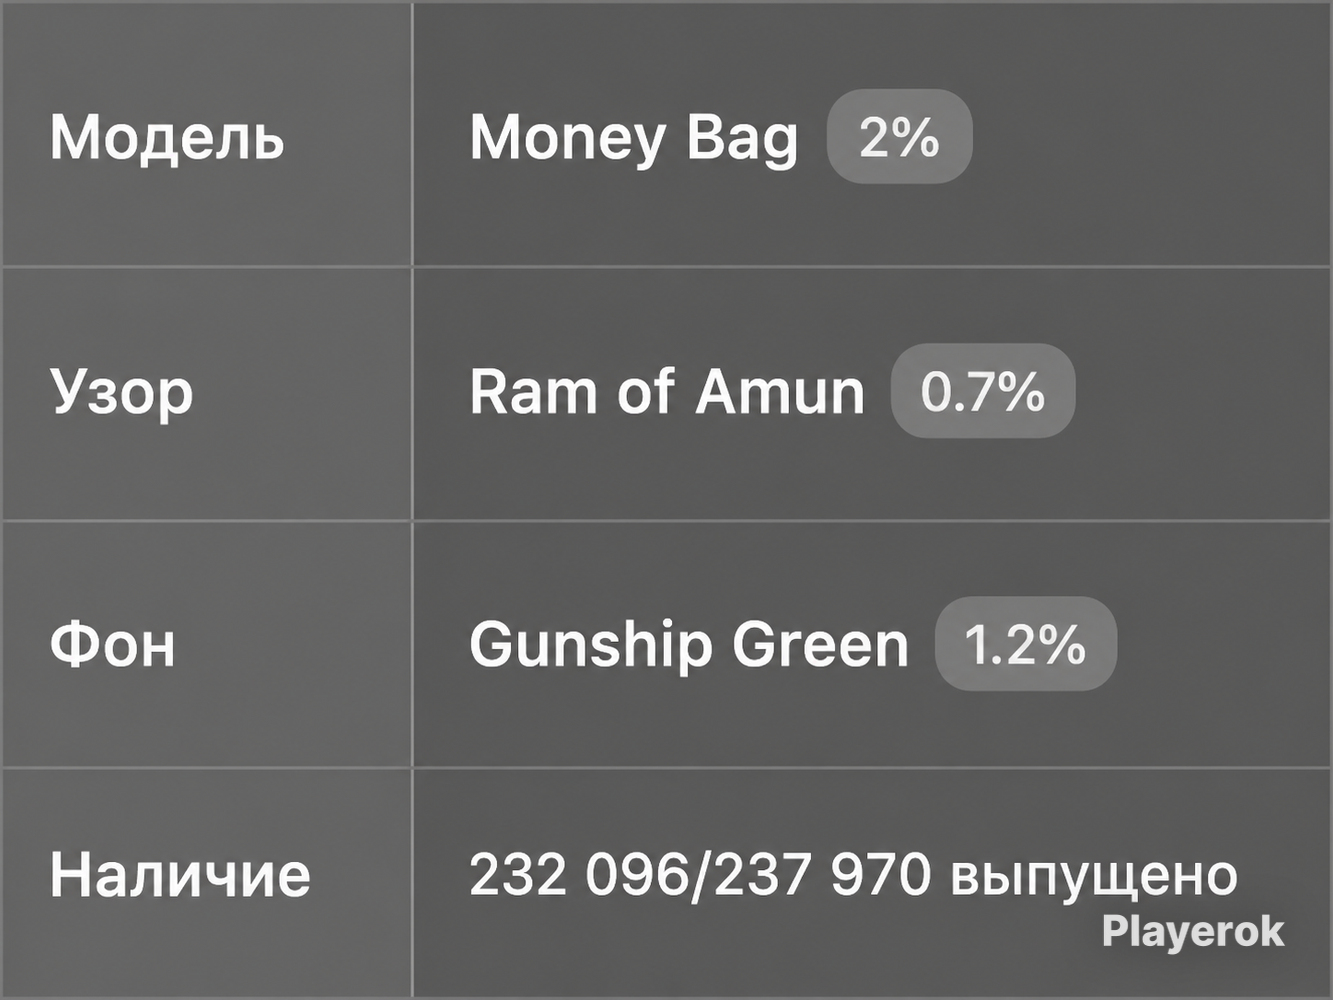Screen dimensions: 1333x1000
Task: Click the Фон row label
Action: pos(113,644)
